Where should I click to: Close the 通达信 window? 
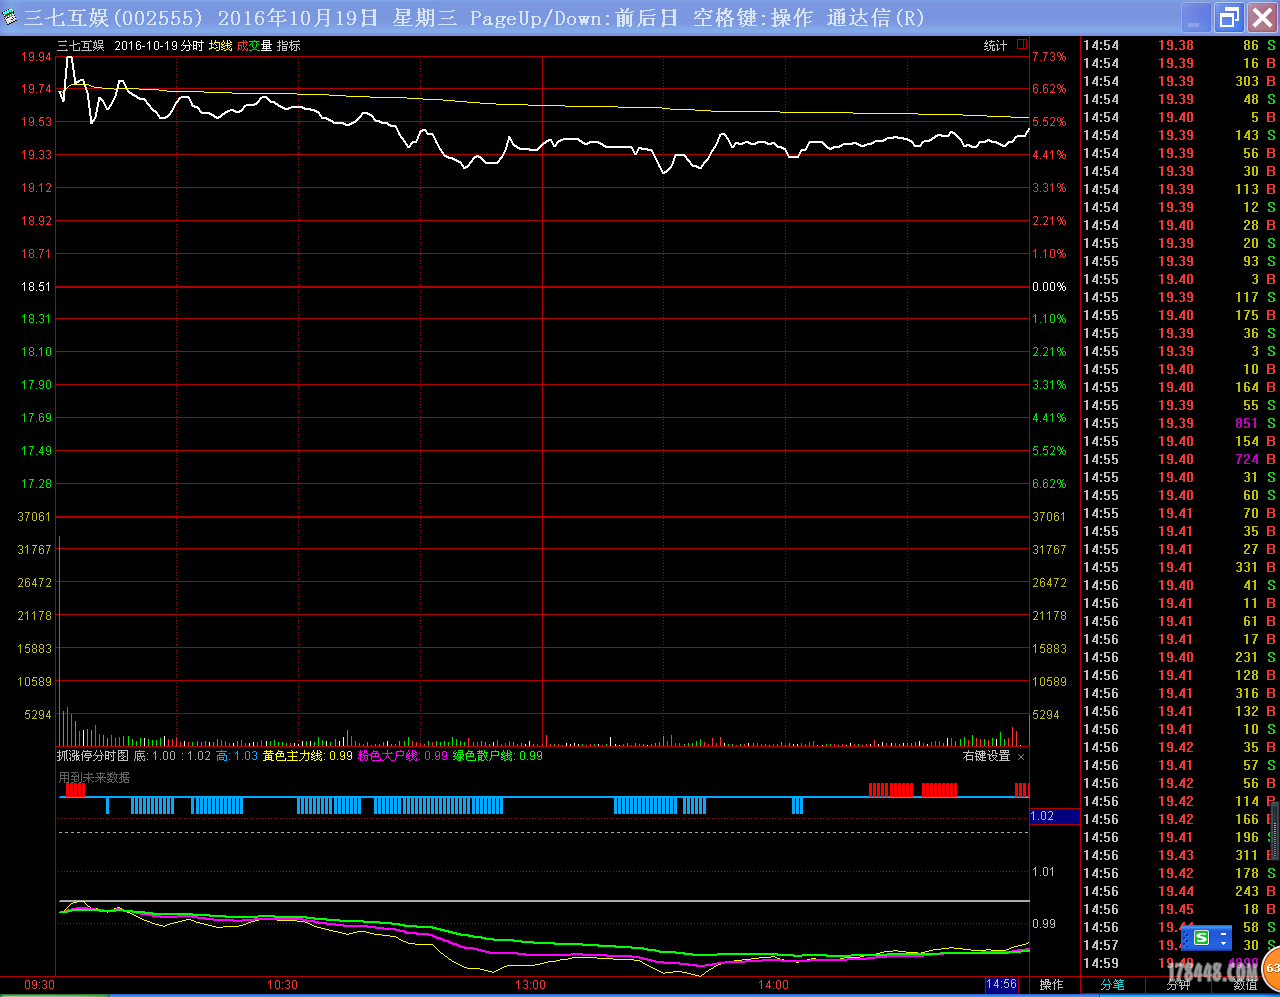(1262, 17)
